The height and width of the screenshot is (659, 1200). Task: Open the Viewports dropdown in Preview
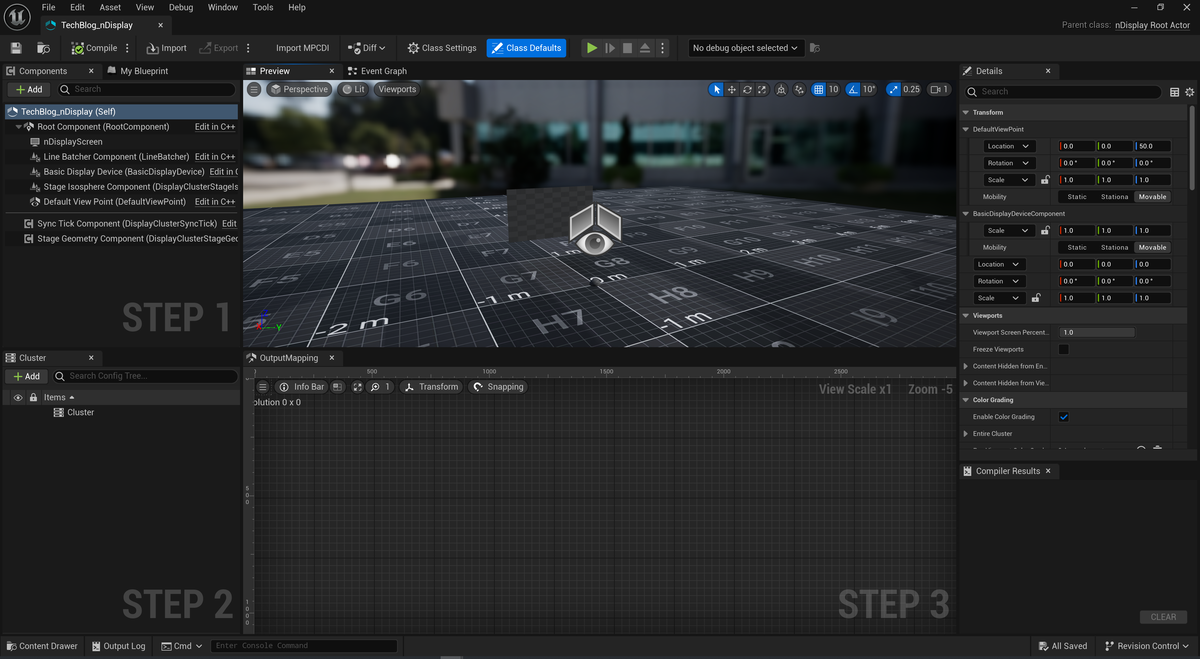click(397, 89)
